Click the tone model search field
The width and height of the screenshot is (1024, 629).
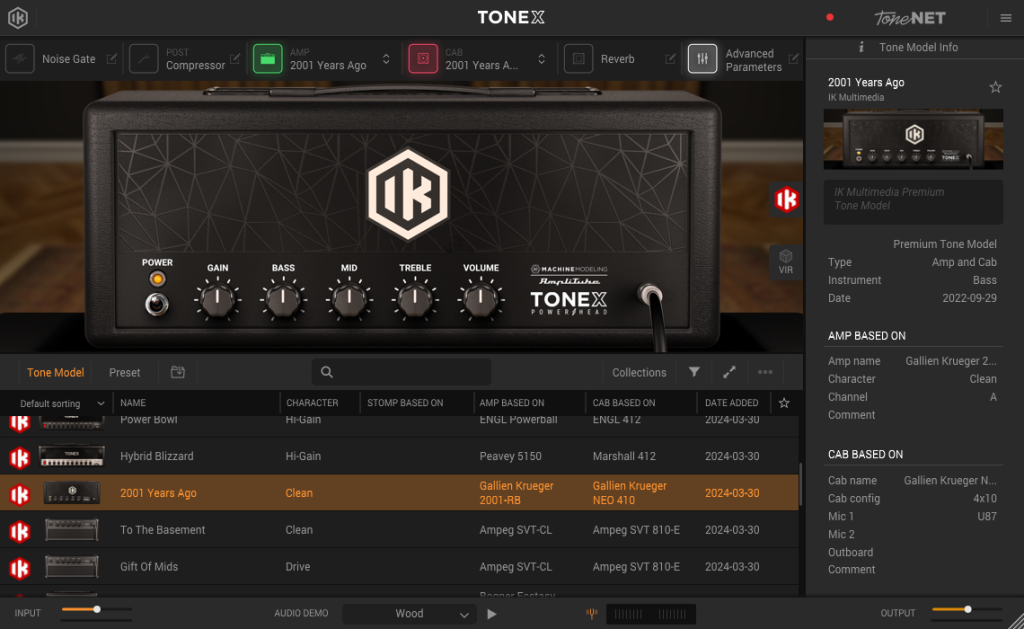click(x=402, y=372)
